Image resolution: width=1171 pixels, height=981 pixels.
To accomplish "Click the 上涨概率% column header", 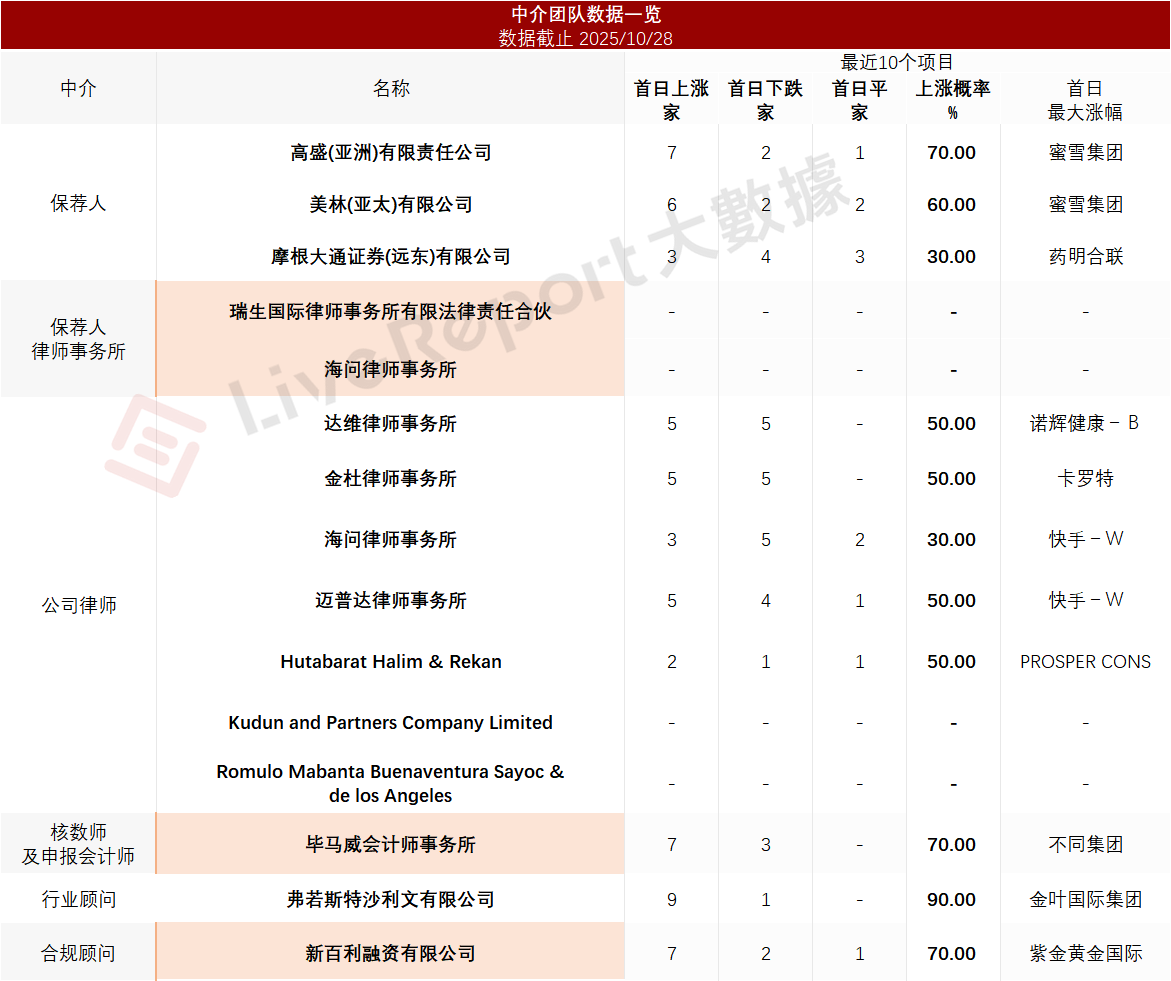I will [953, 100].
